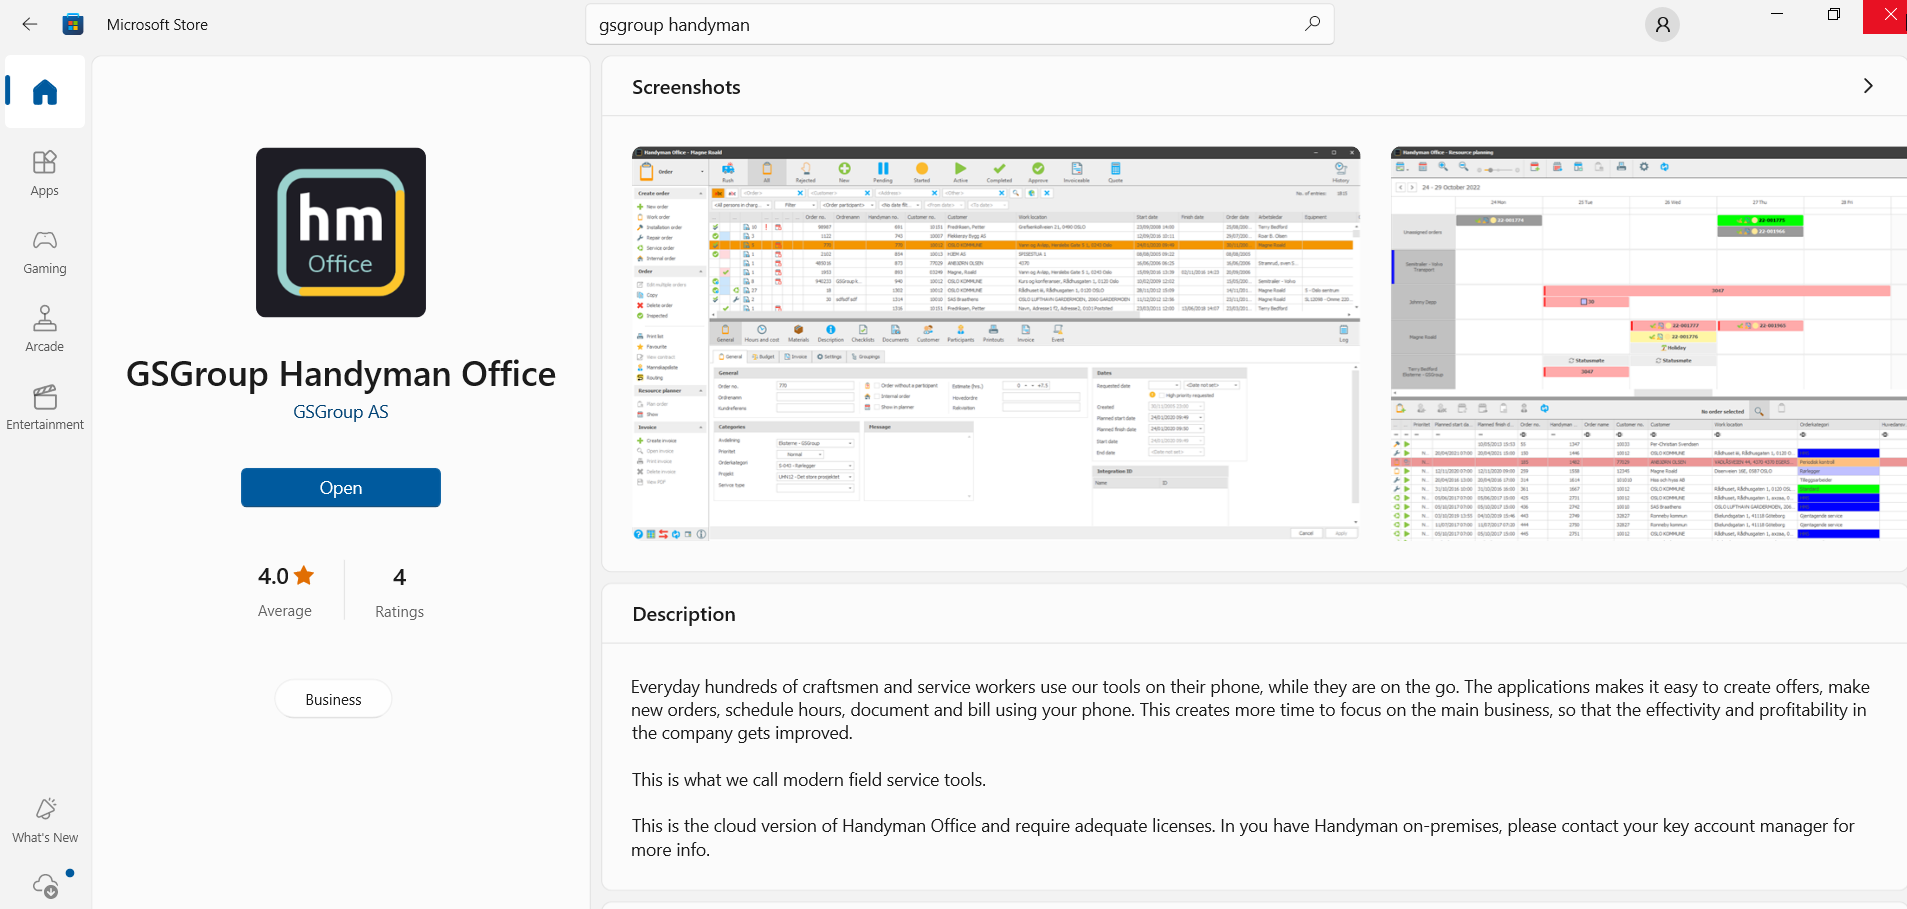Open the first Handyman Office screenshot

click(996, 344)
